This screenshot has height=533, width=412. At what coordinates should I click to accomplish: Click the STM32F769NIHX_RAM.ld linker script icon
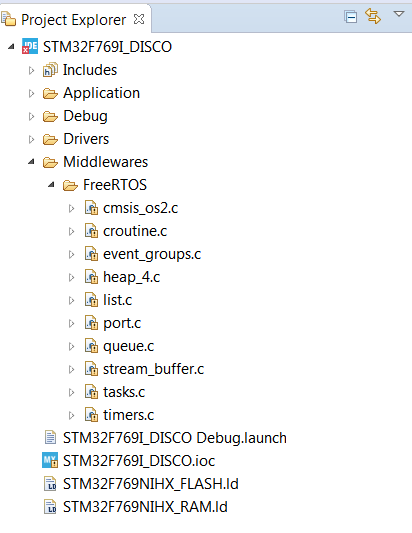tap(50, 507)
